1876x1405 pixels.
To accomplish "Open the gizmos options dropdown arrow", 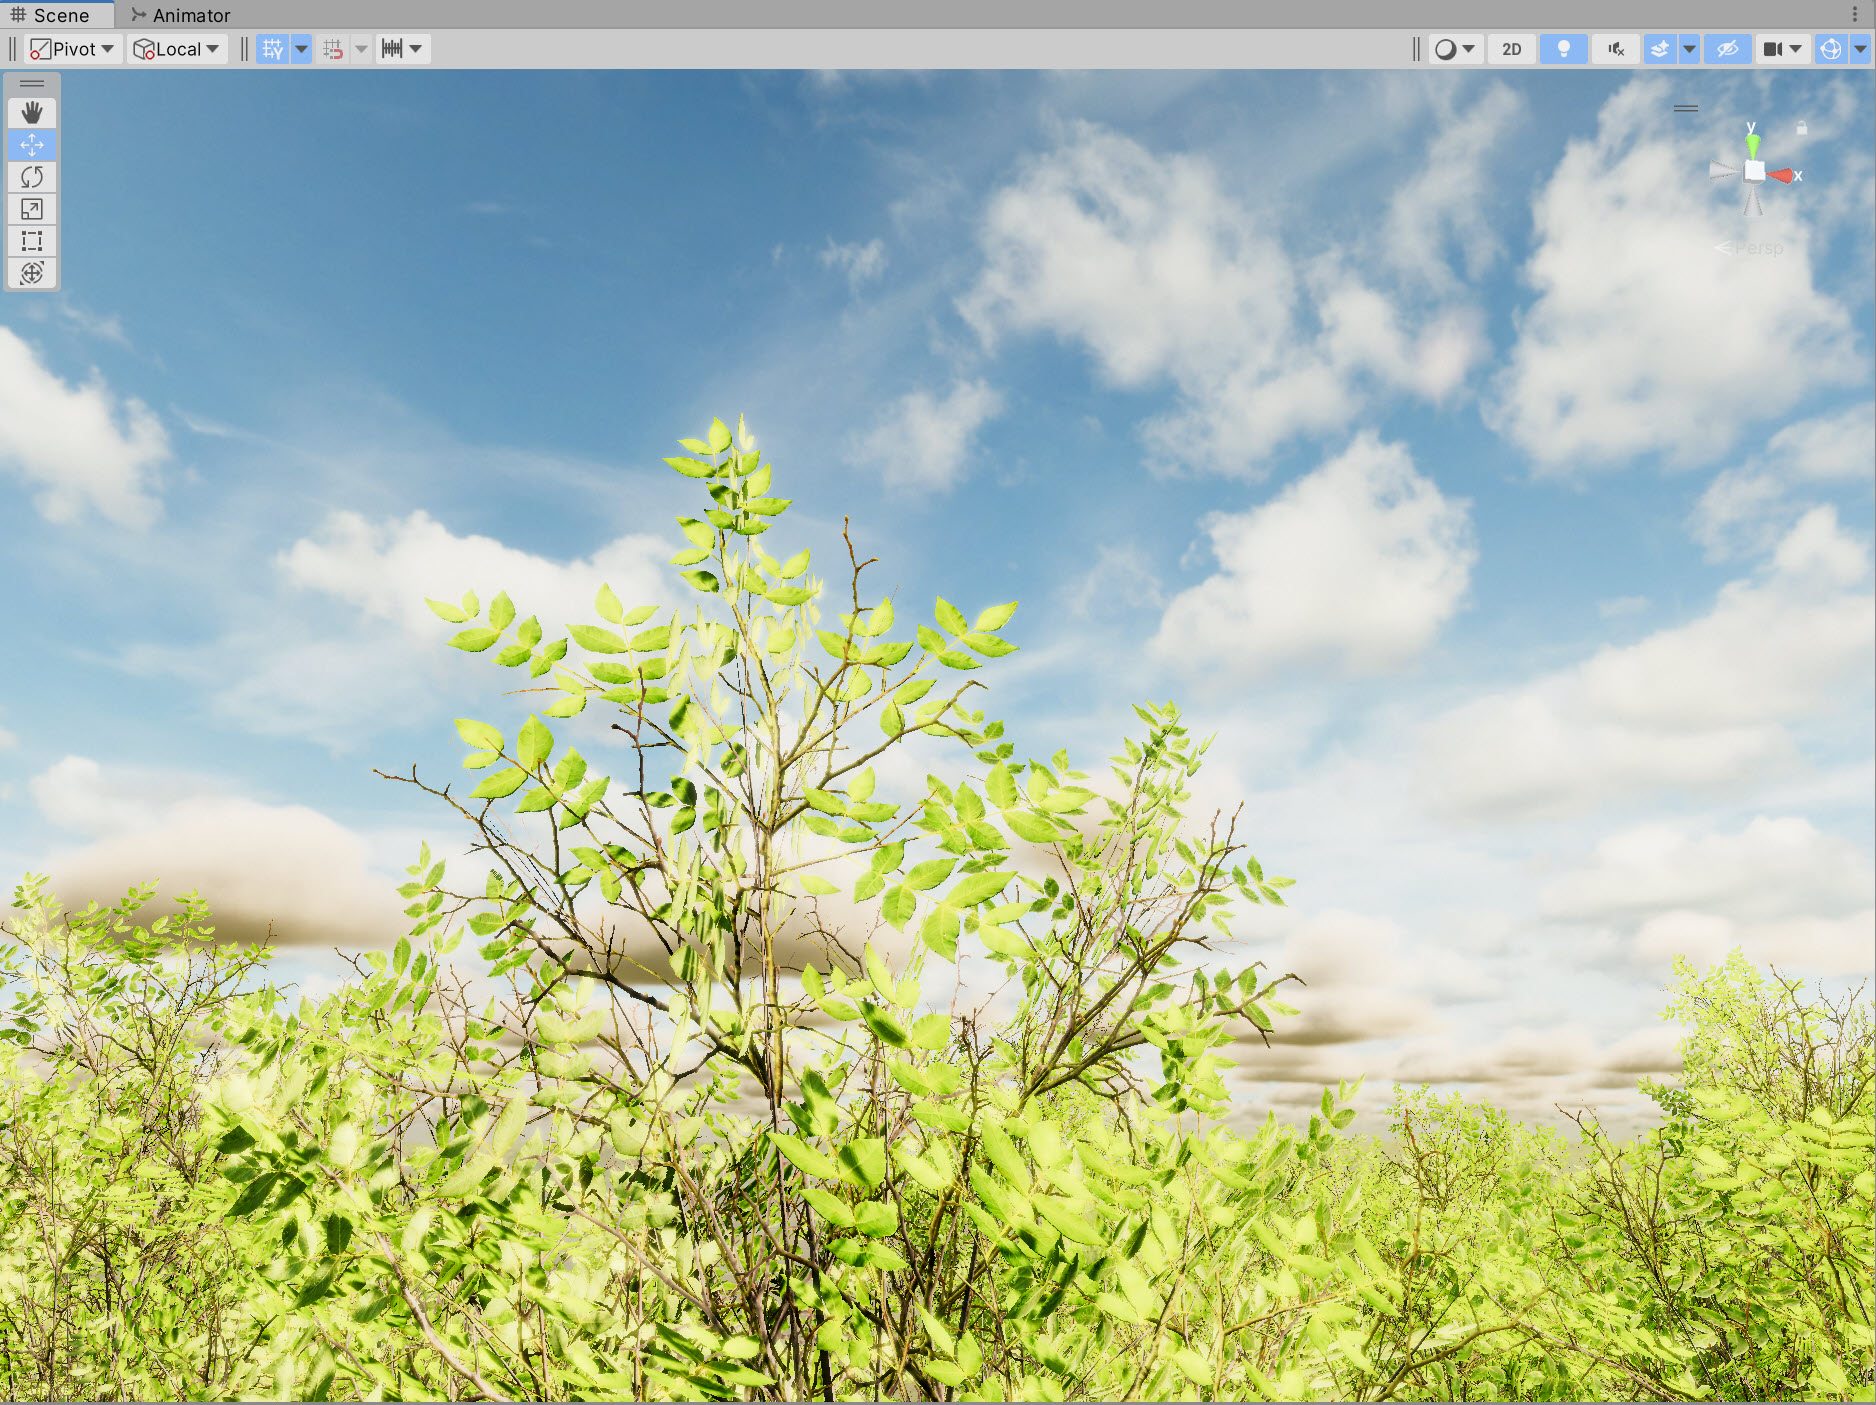I will tap(1860, 49).
